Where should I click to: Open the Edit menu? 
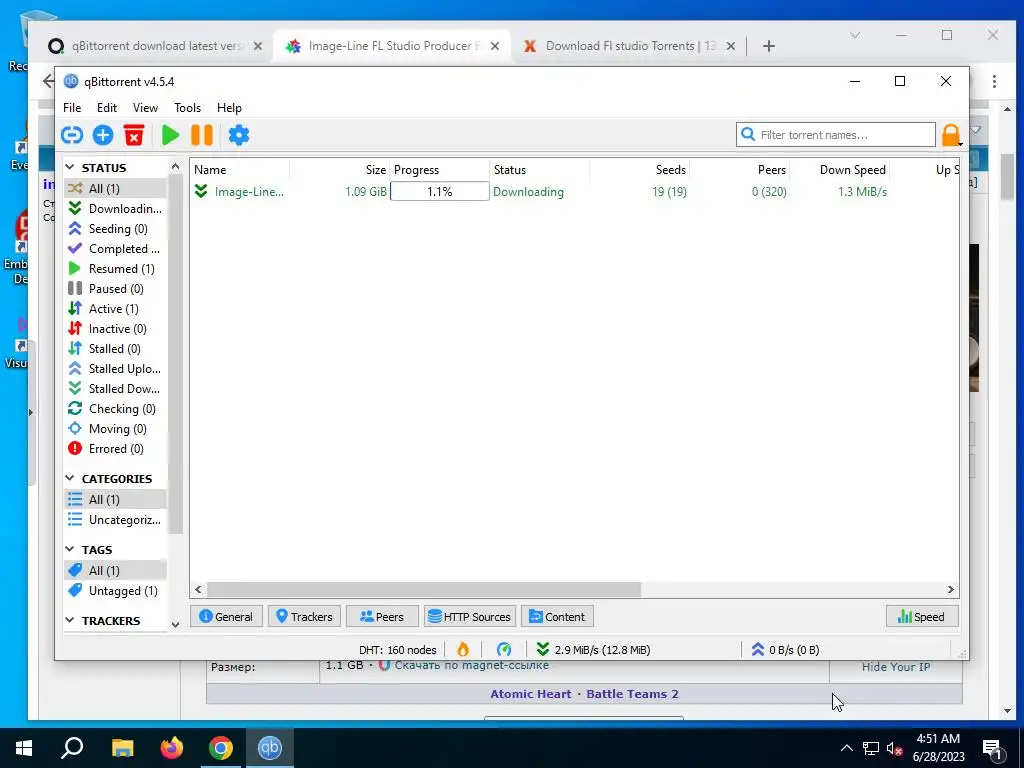tap(106, 108)
